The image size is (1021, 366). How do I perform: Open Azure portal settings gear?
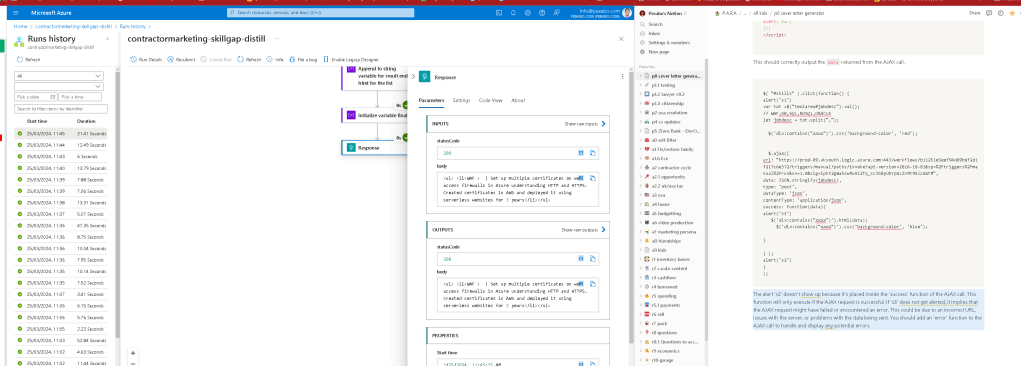pos(527,12)
